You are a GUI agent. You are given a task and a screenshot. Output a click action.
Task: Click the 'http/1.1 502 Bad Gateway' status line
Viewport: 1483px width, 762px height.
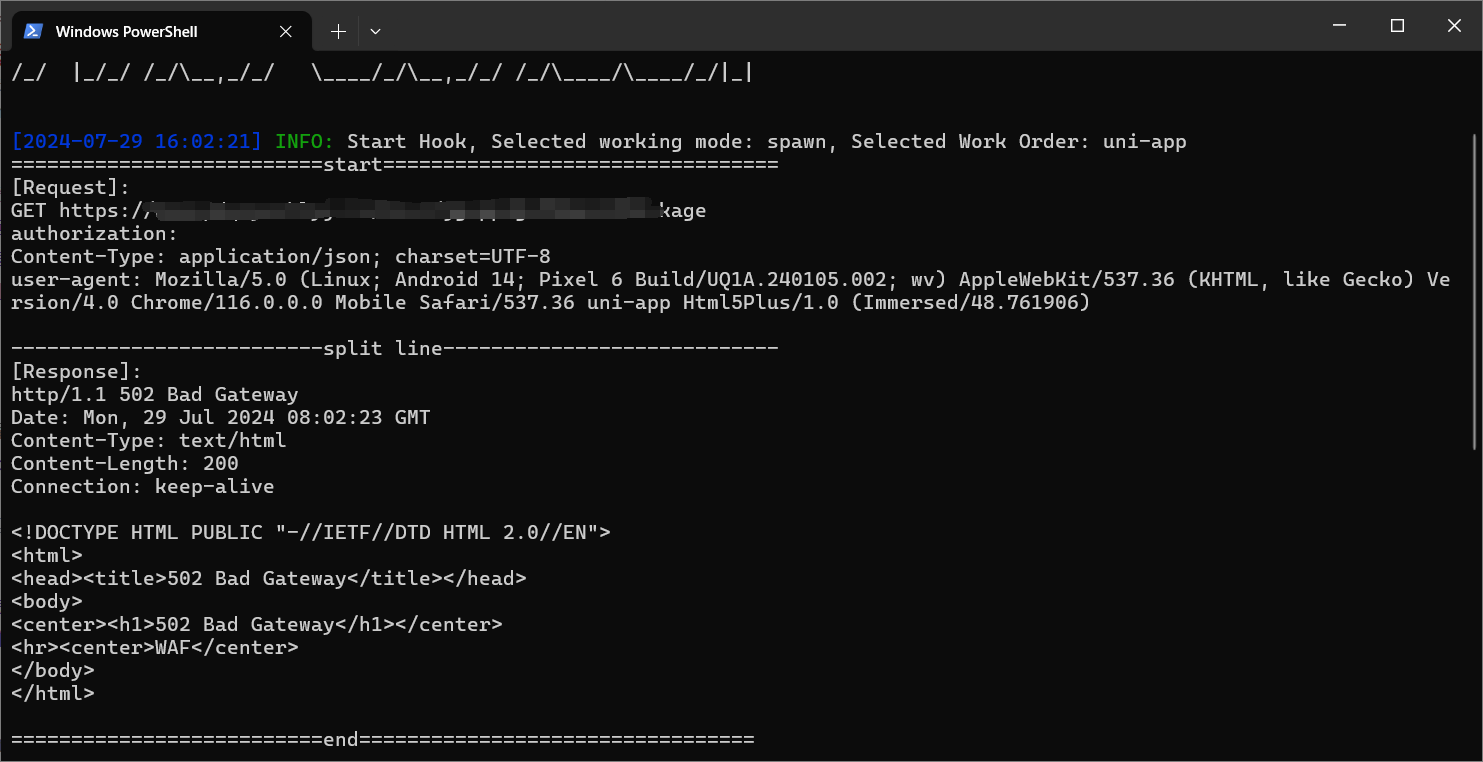click(x=155, y=394)
